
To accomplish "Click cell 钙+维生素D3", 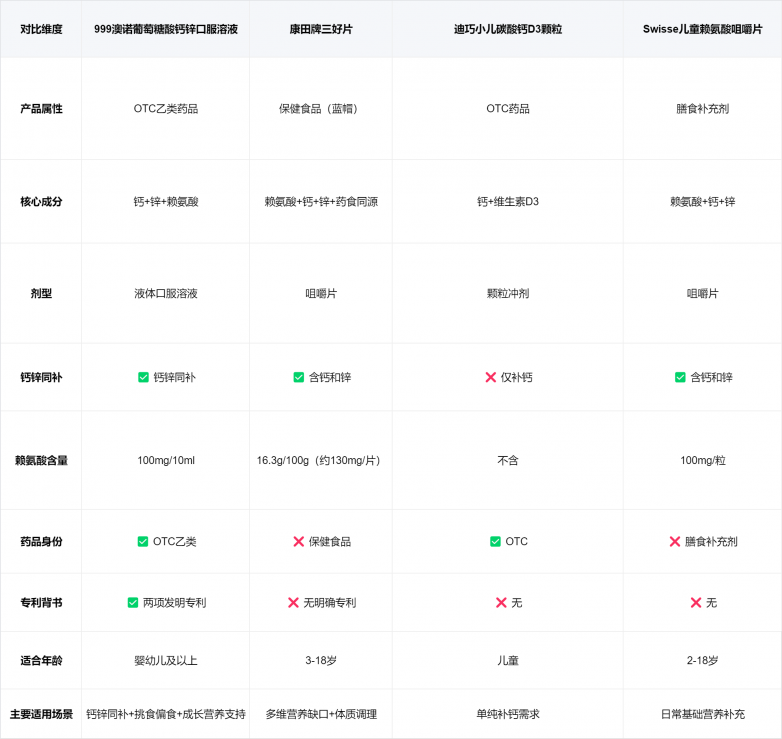I will tap(508, 201).
